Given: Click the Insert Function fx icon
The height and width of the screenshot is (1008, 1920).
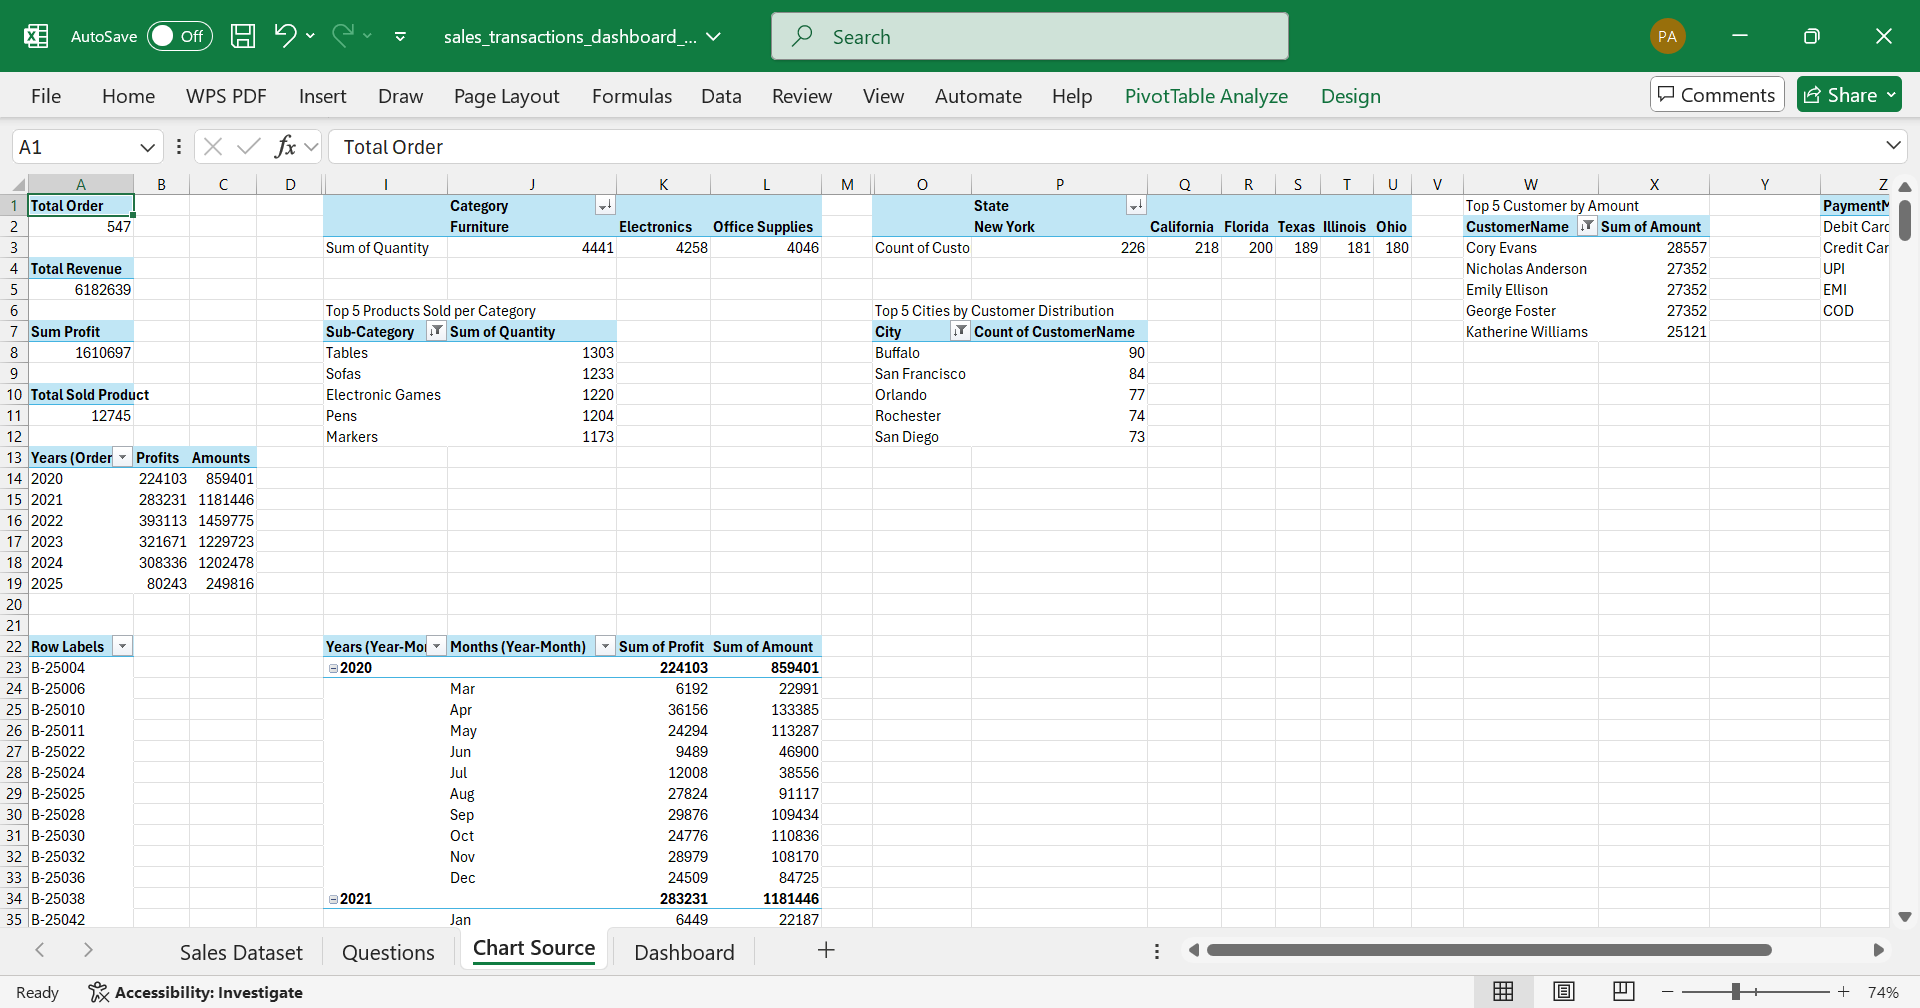Looking at the screenshot, I should (x=285, y=147).
